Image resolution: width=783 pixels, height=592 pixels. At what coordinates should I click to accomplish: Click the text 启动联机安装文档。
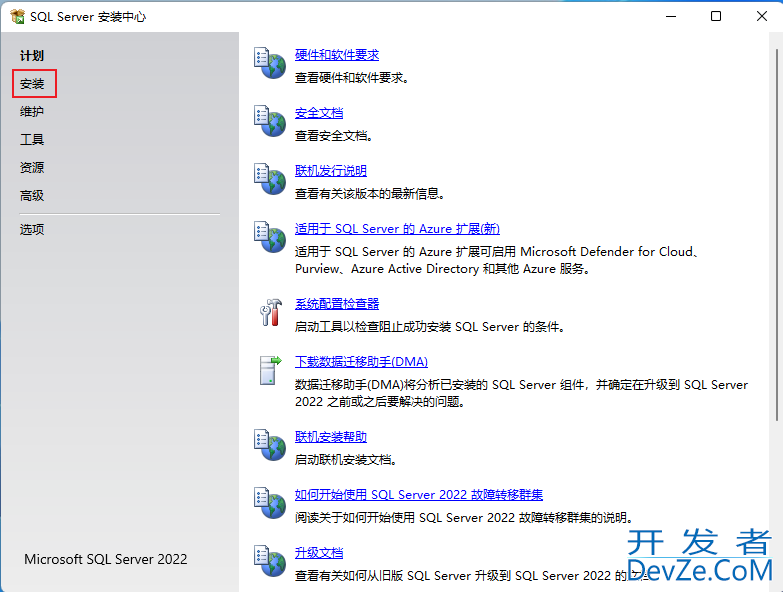coord(346,460)
